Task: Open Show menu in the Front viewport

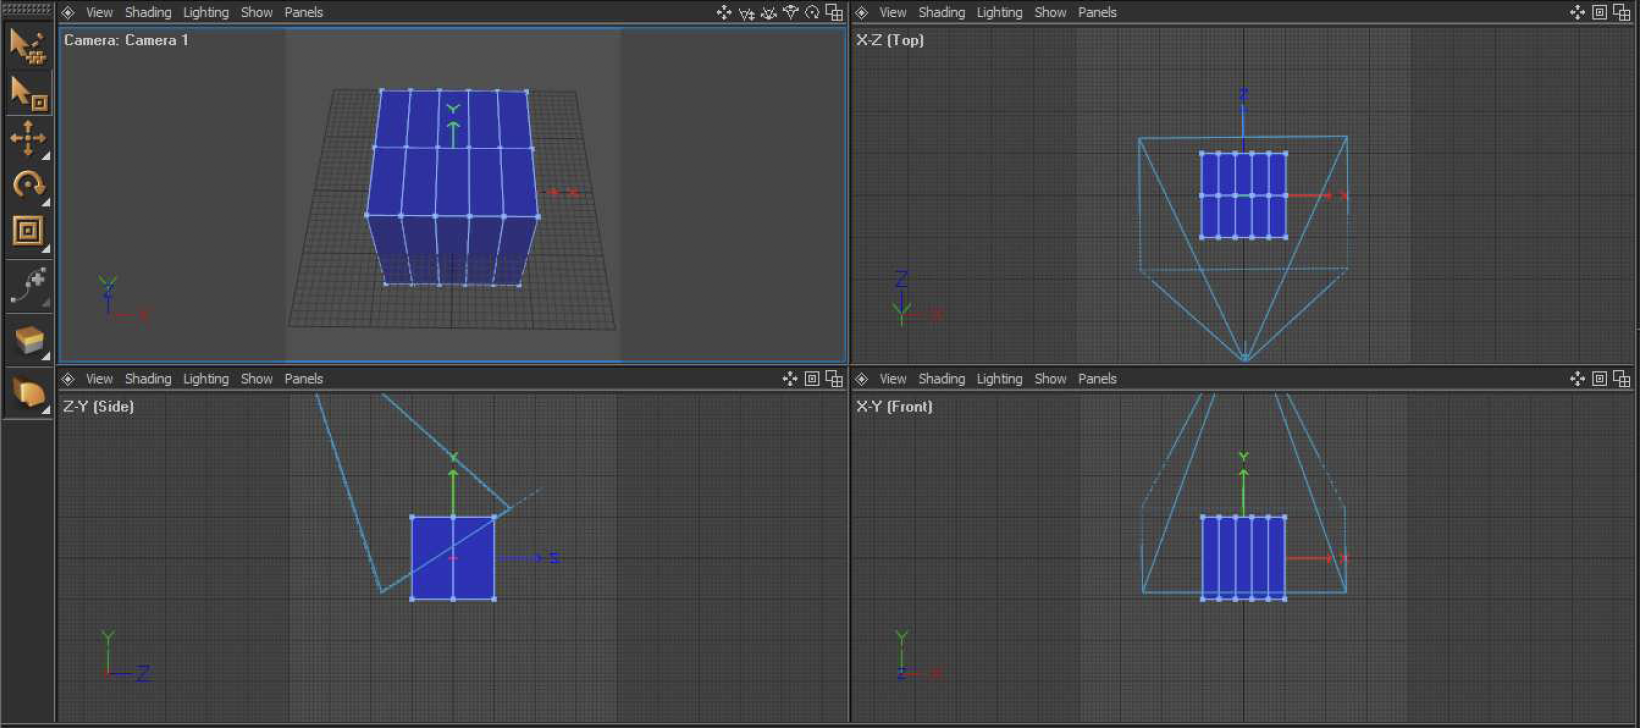Action: [1050, 379]
